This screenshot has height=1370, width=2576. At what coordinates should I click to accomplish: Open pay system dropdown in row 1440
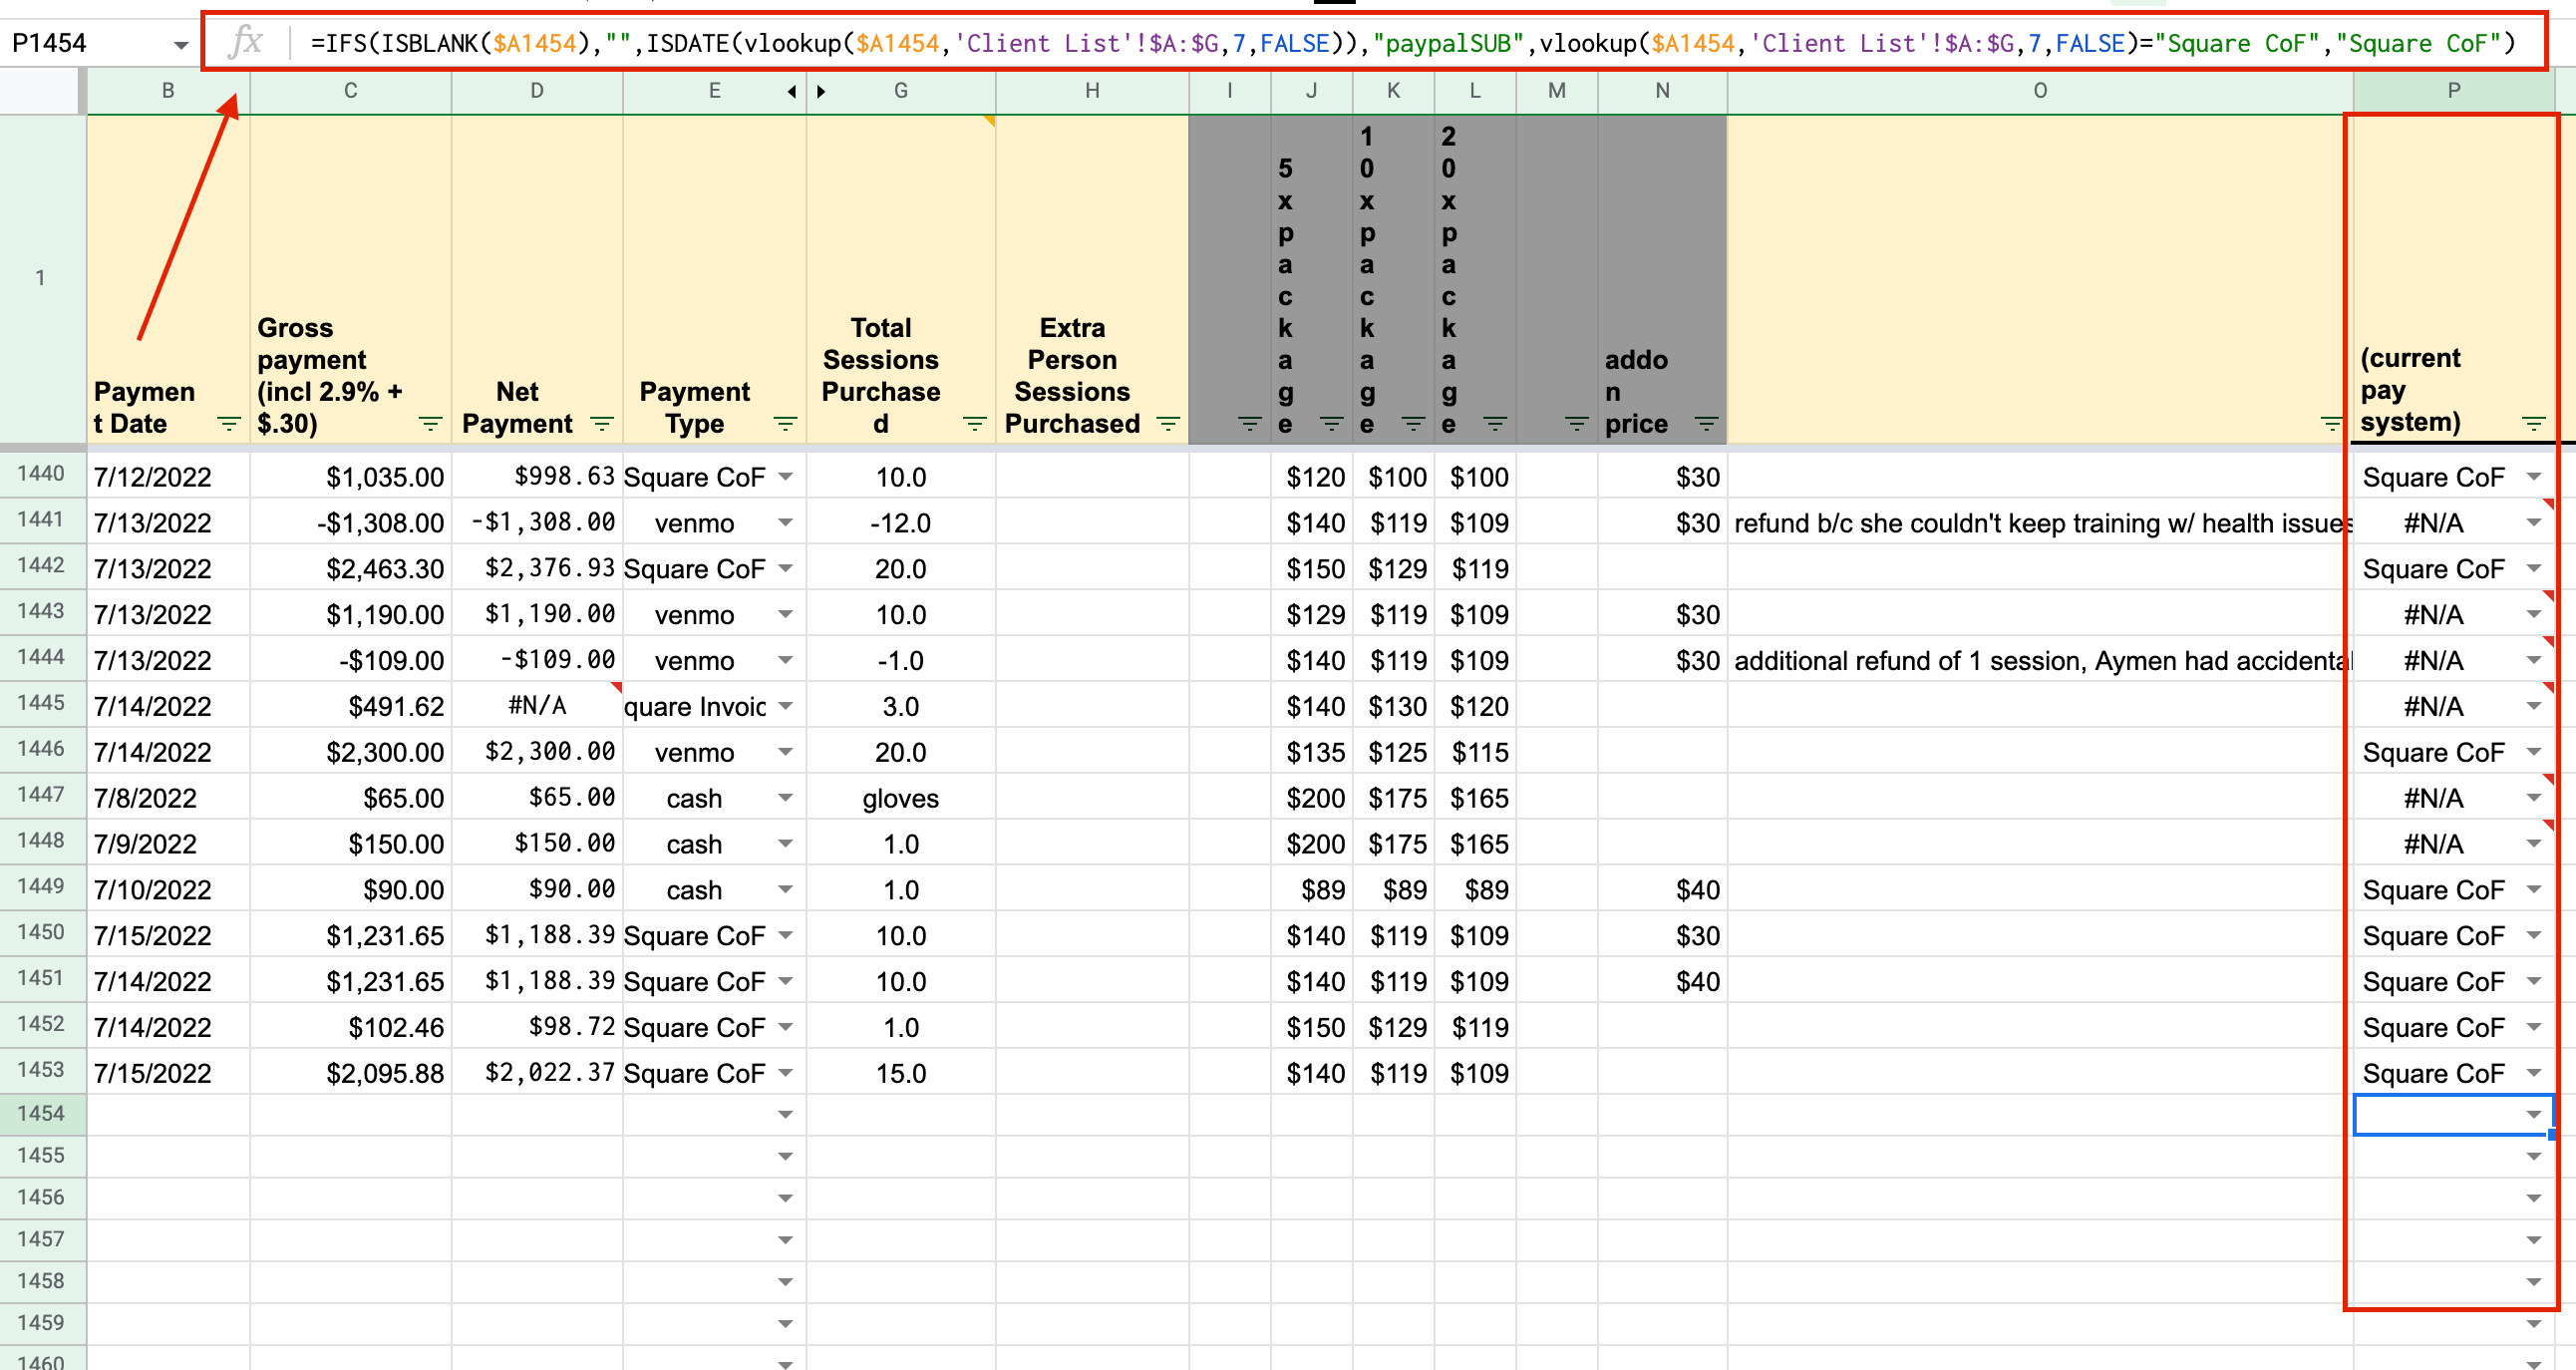point(2533,477)
